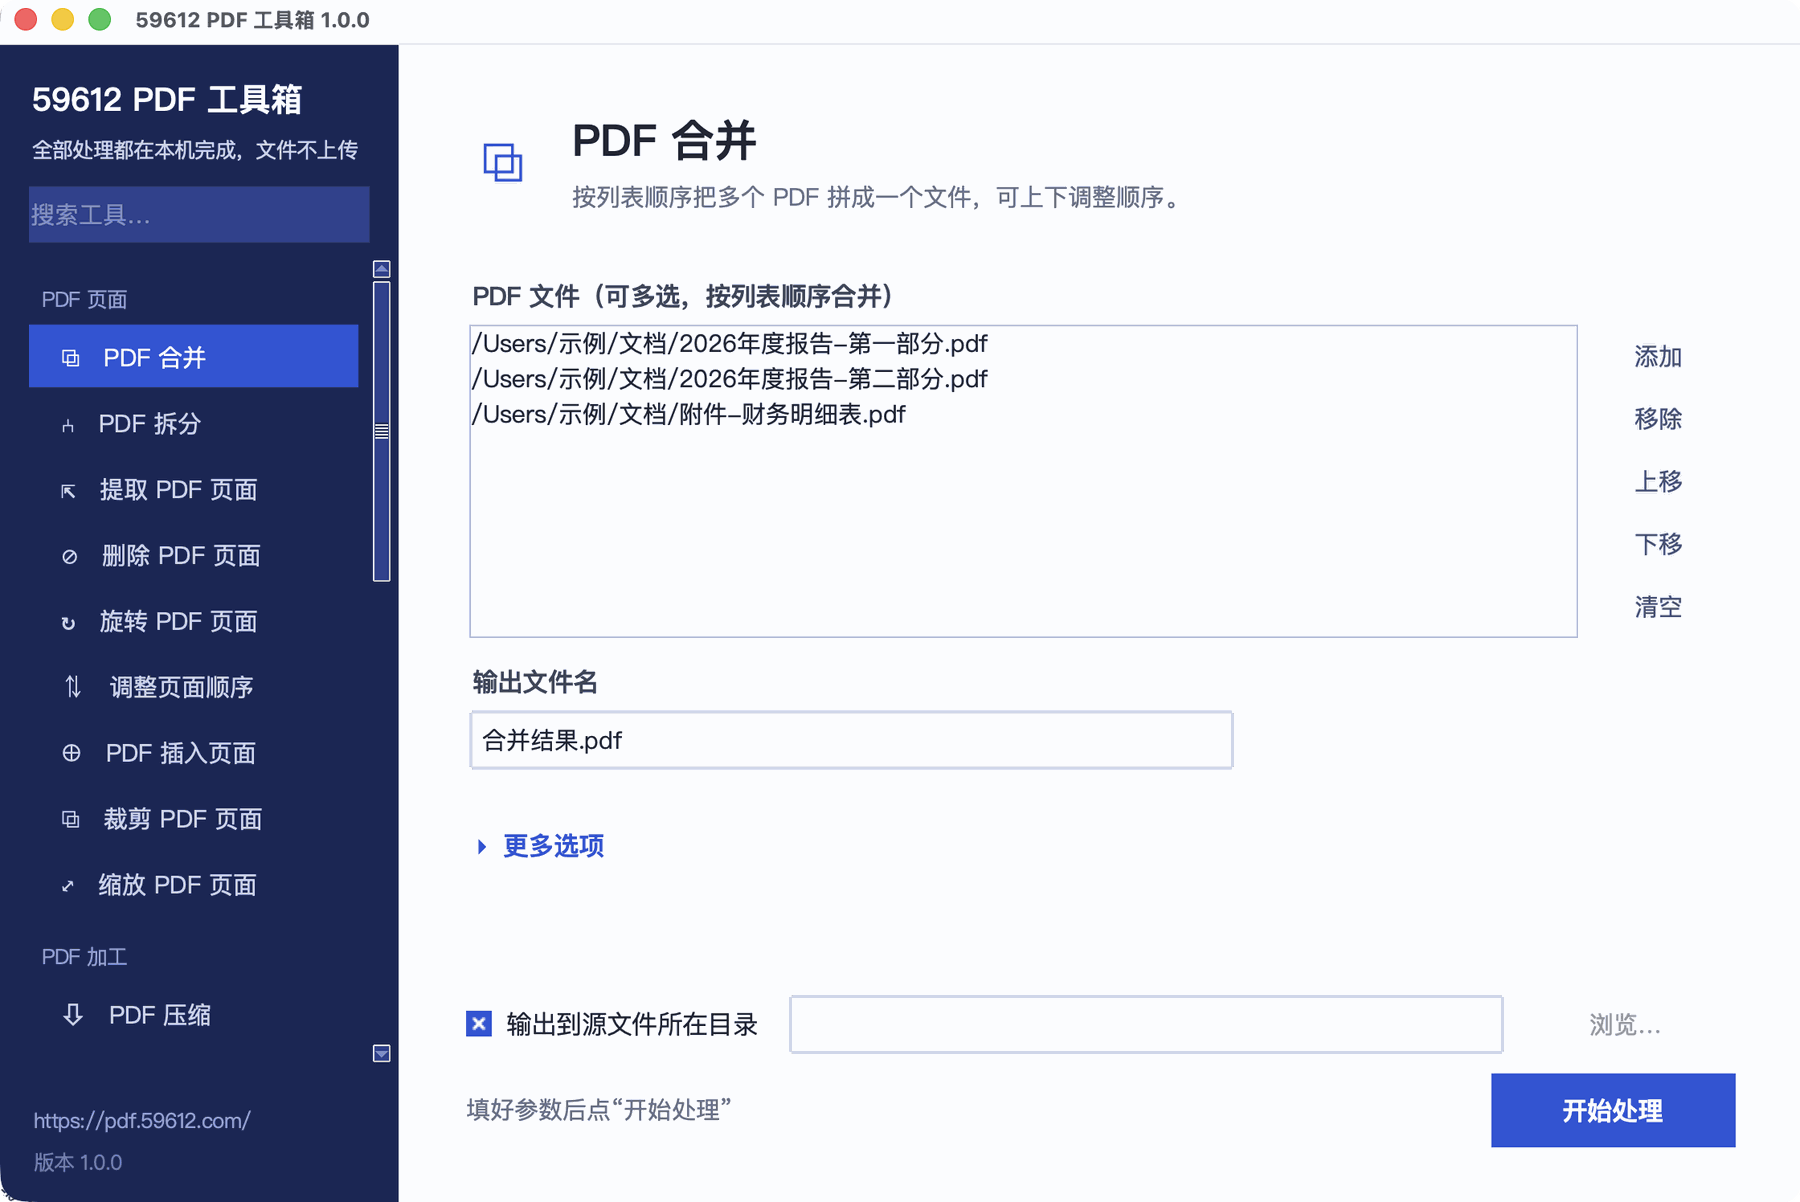Click the PDF 拆分 sidebar icon
The image size is (1800, 1202).
click(68, 425)
